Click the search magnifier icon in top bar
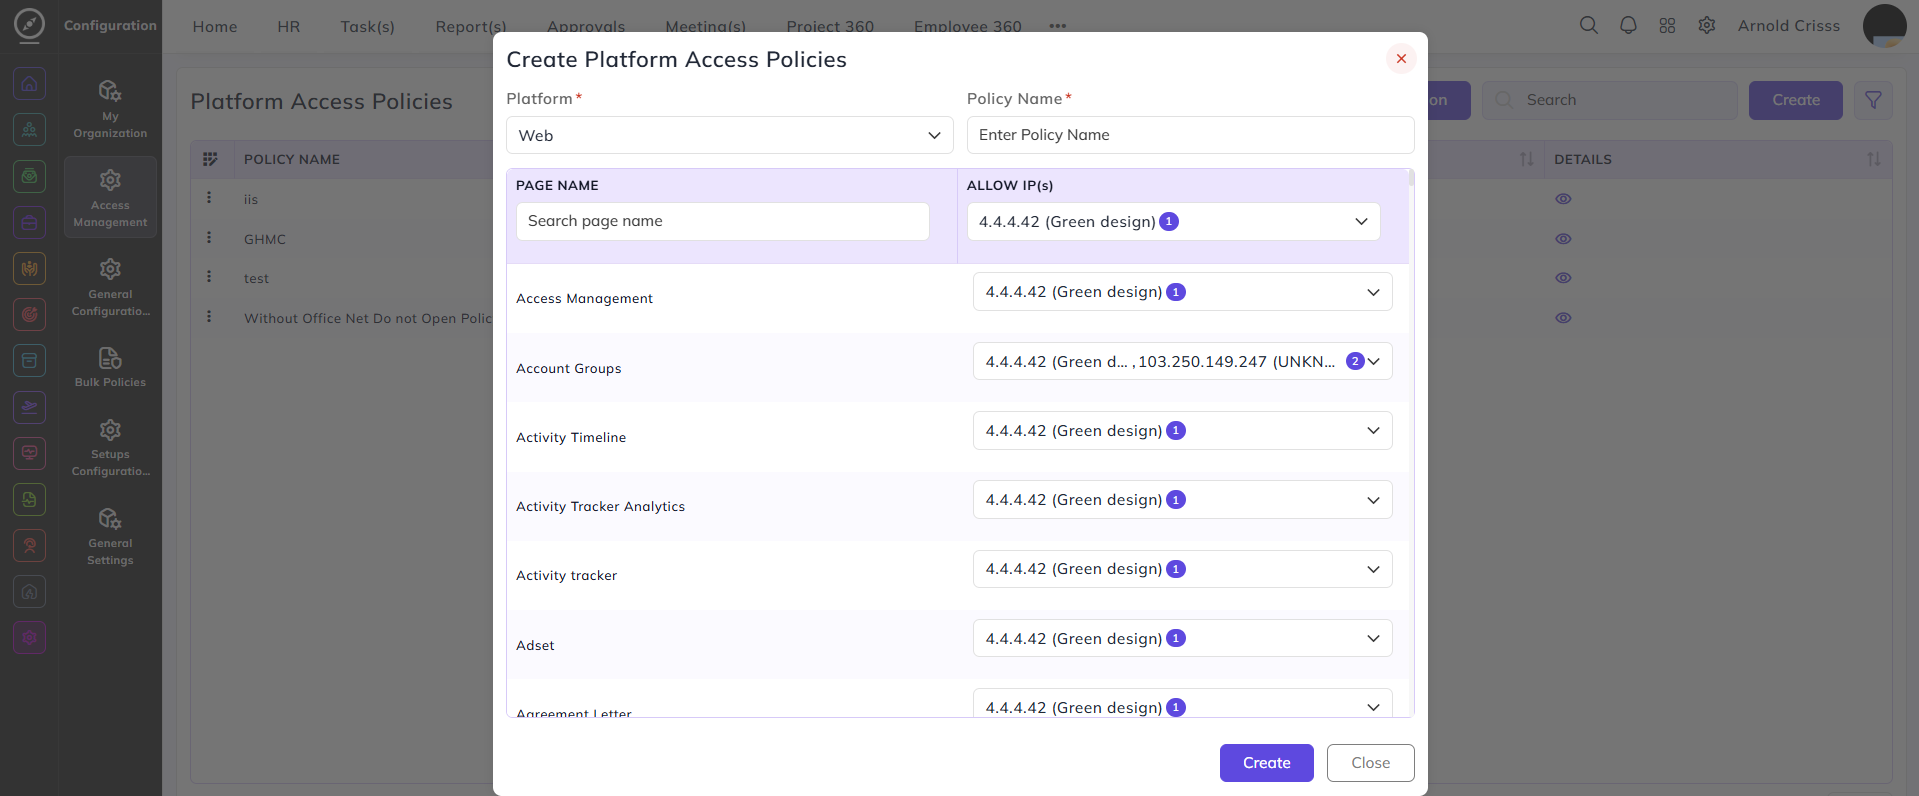Viewport: 1919px width, 796px height. (x=1588, y=25)
